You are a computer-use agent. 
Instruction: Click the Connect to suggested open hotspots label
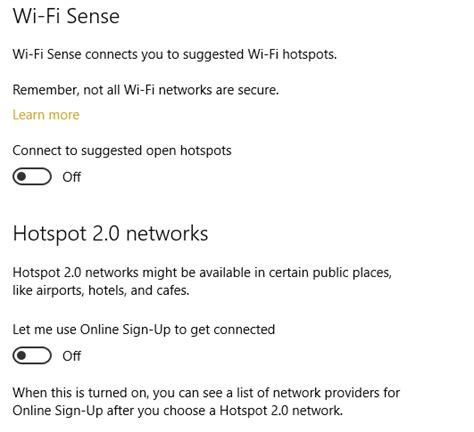point(122,151)
